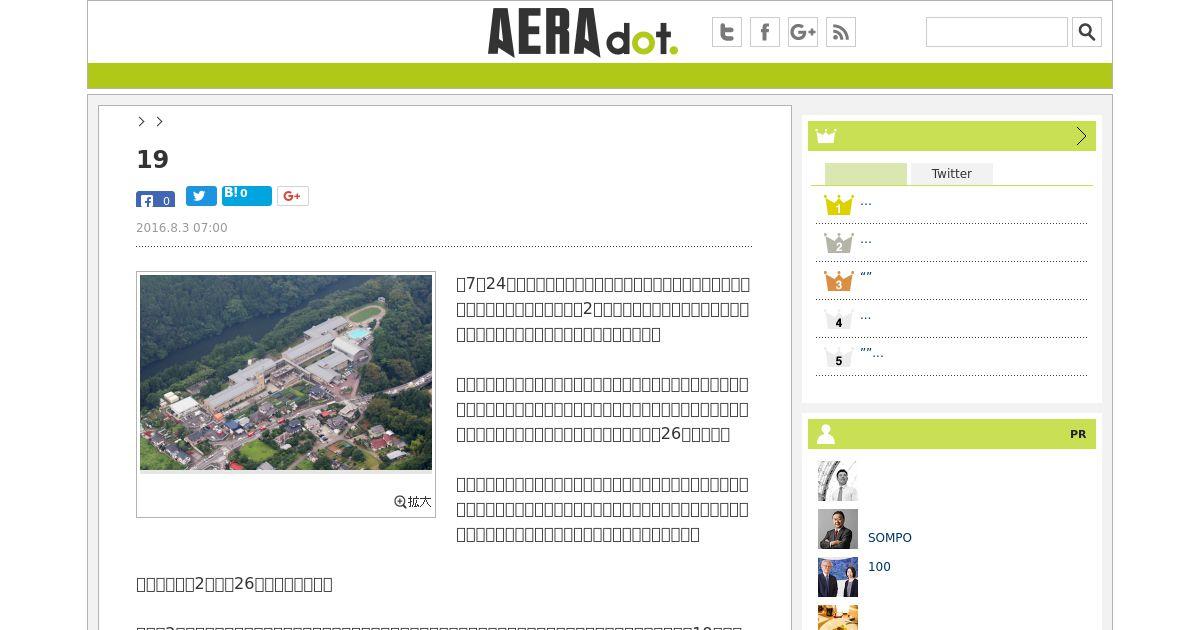The width and height of the screenshot is (1200, 630).
Task: Tweet article with blue Twitter button
Action: [201, 196]
